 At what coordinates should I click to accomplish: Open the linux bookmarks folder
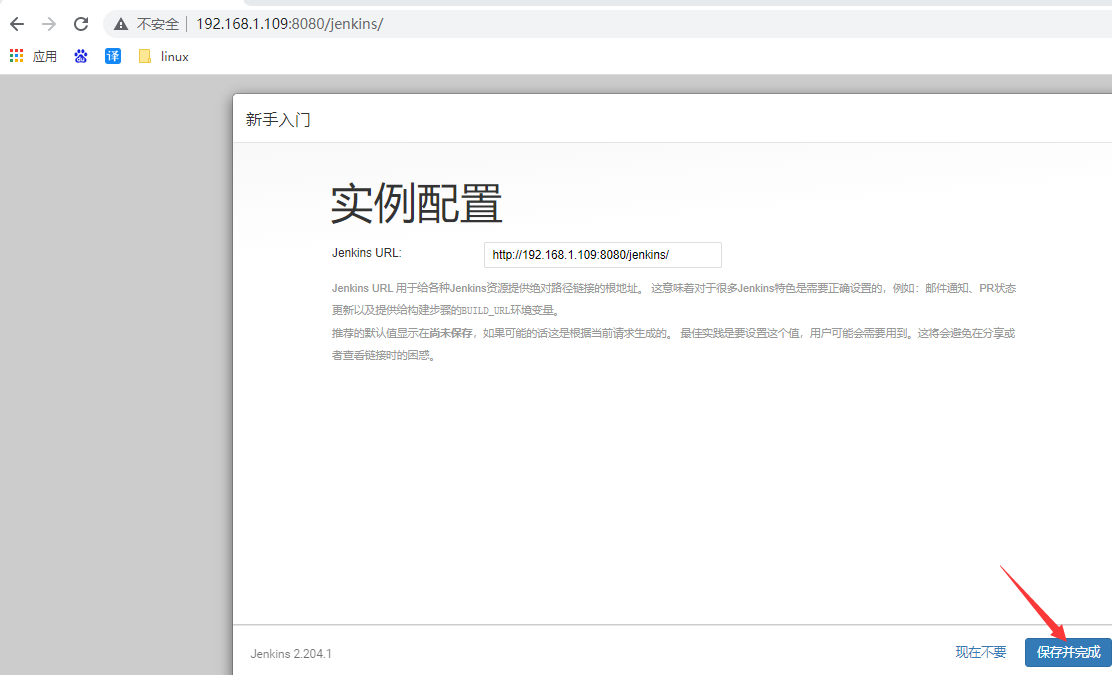164,56
